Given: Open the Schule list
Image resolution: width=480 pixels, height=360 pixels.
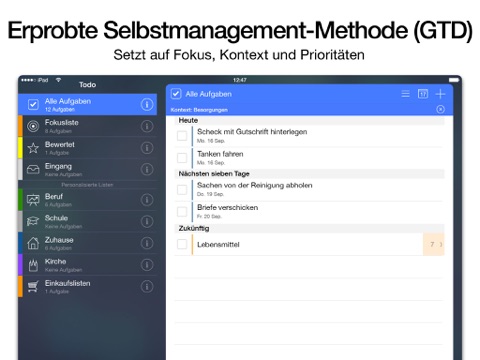Looking at the screenshot, I should (x=87, y=222).
